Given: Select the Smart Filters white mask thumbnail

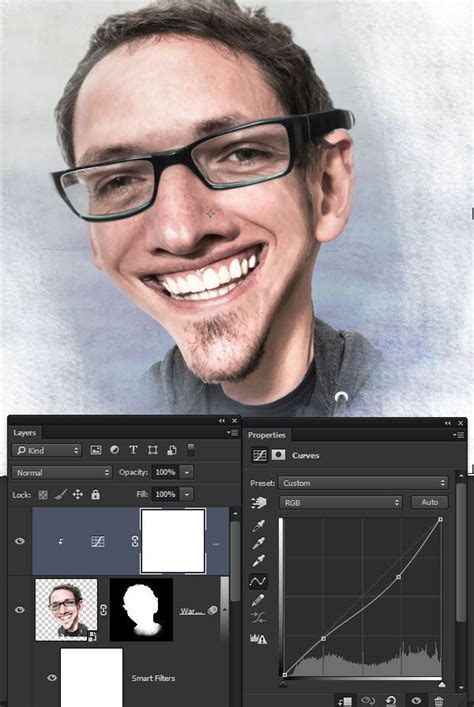Looking at the screenshot, I should [92, 678].
